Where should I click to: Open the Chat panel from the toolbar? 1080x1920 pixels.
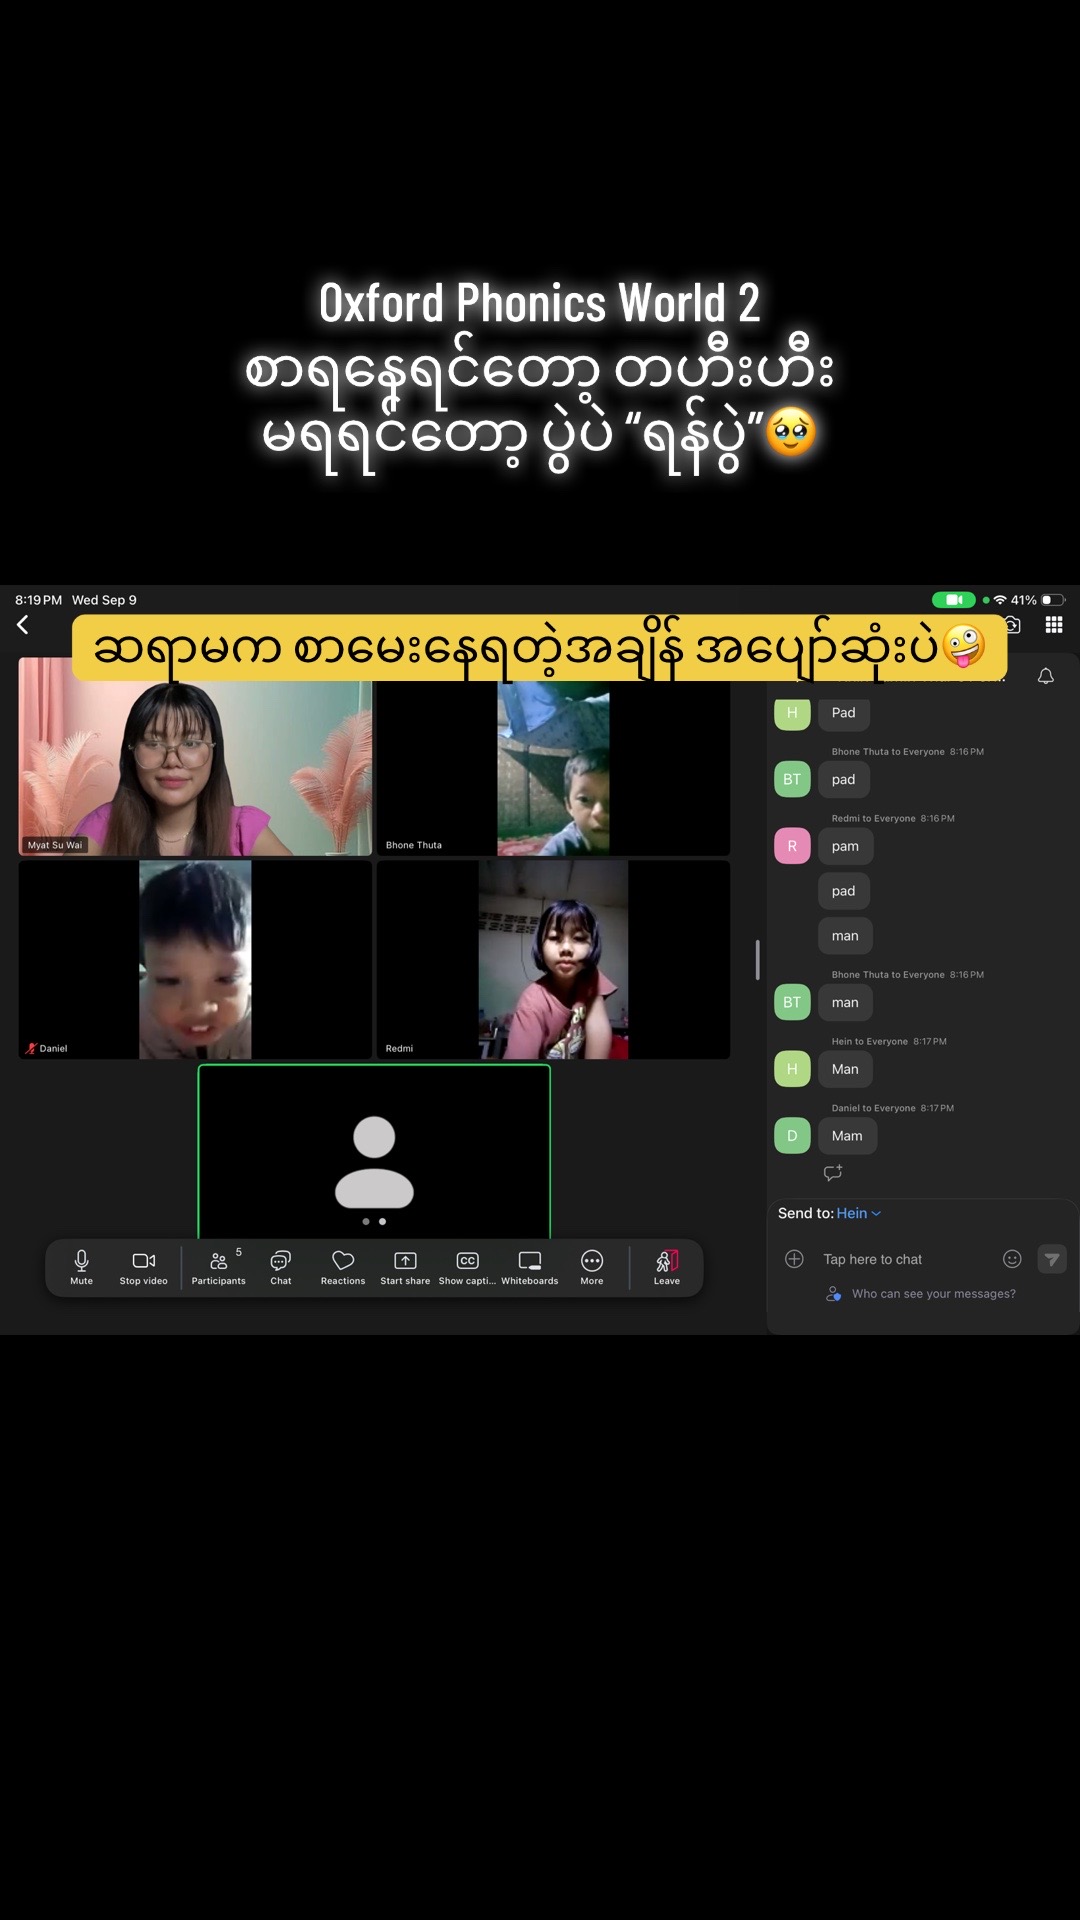281,1267
